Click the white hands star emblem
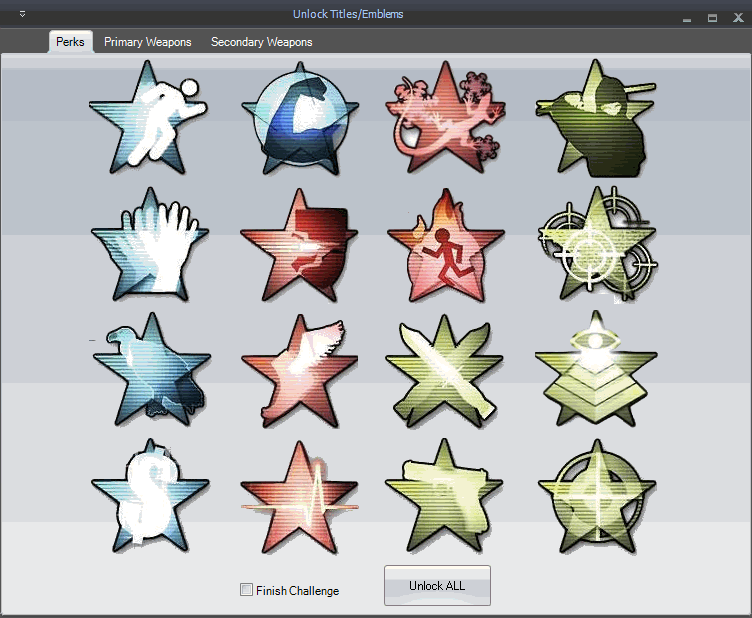 pyautogui.click(x=150, y=244)
